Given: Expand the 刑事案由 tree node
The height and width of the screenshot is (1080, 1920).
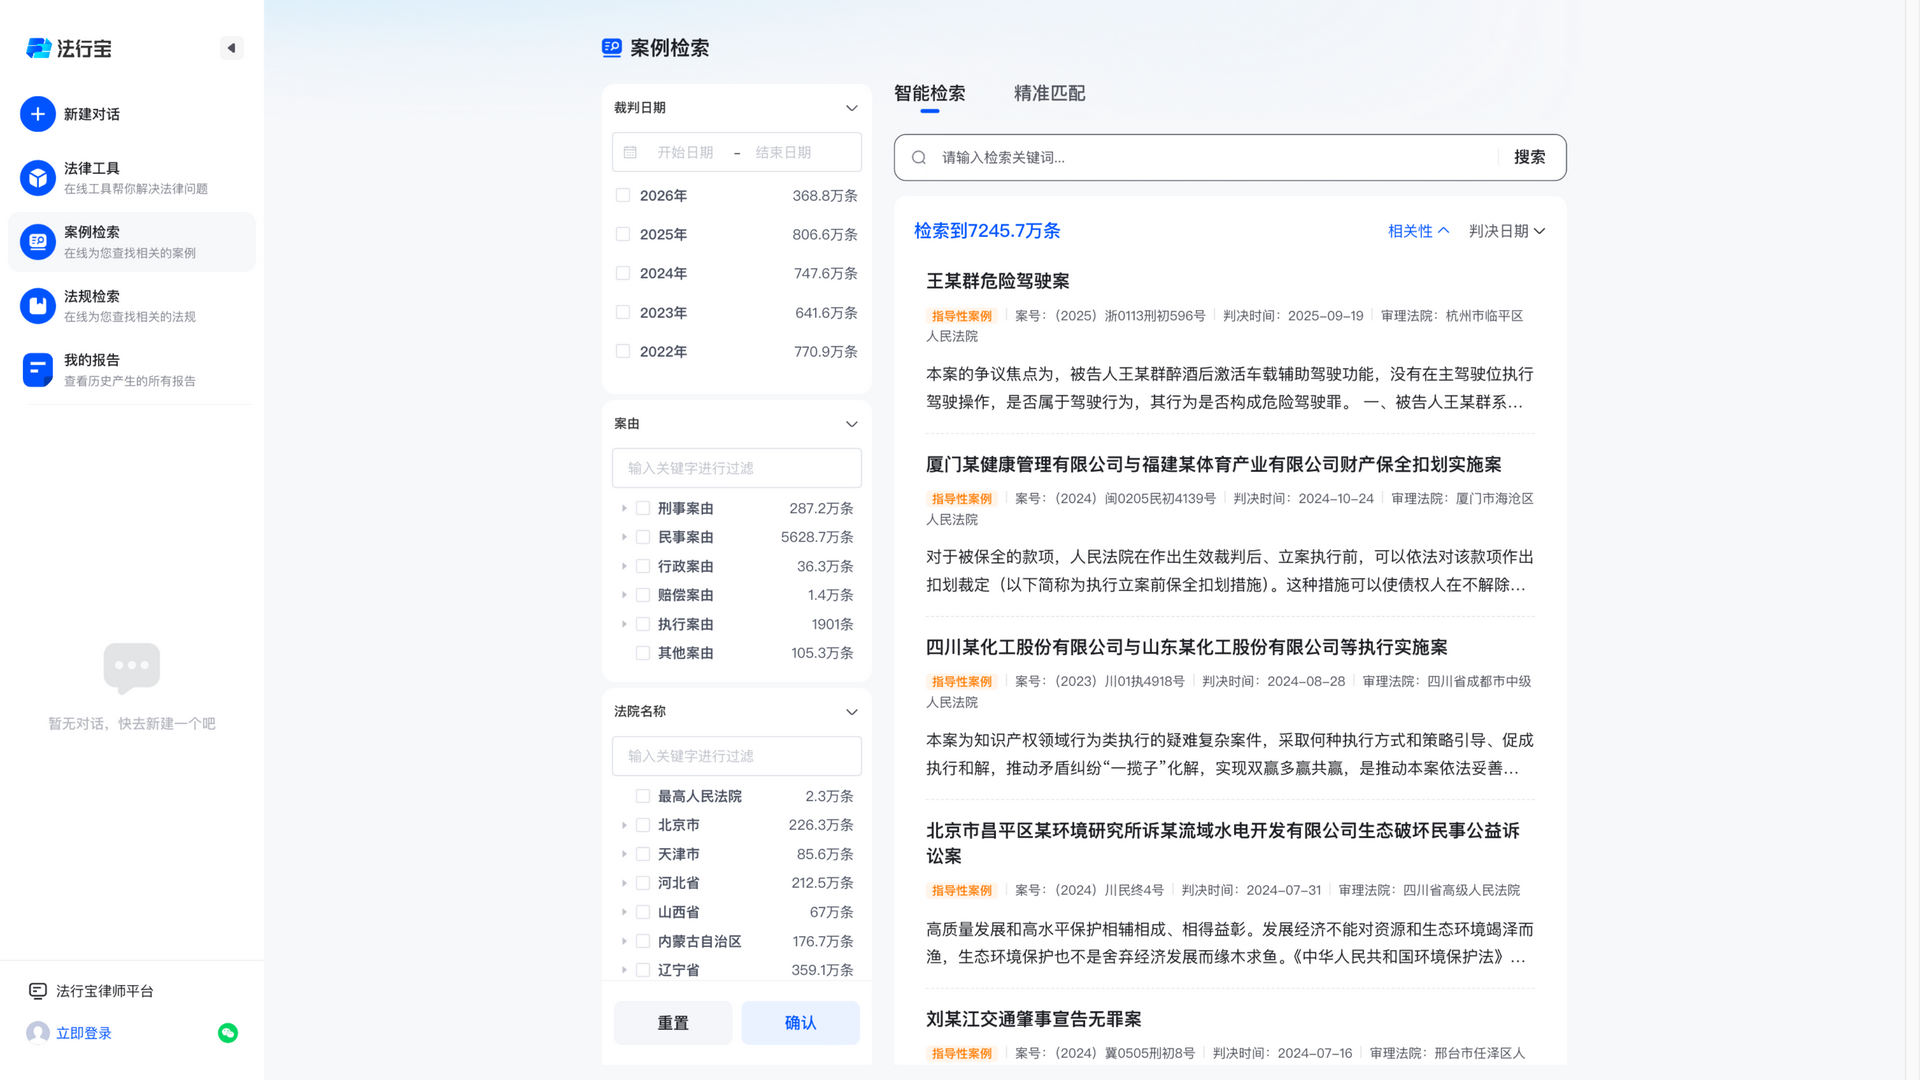Looking at the screenshot, I should [x=624, y=508].
